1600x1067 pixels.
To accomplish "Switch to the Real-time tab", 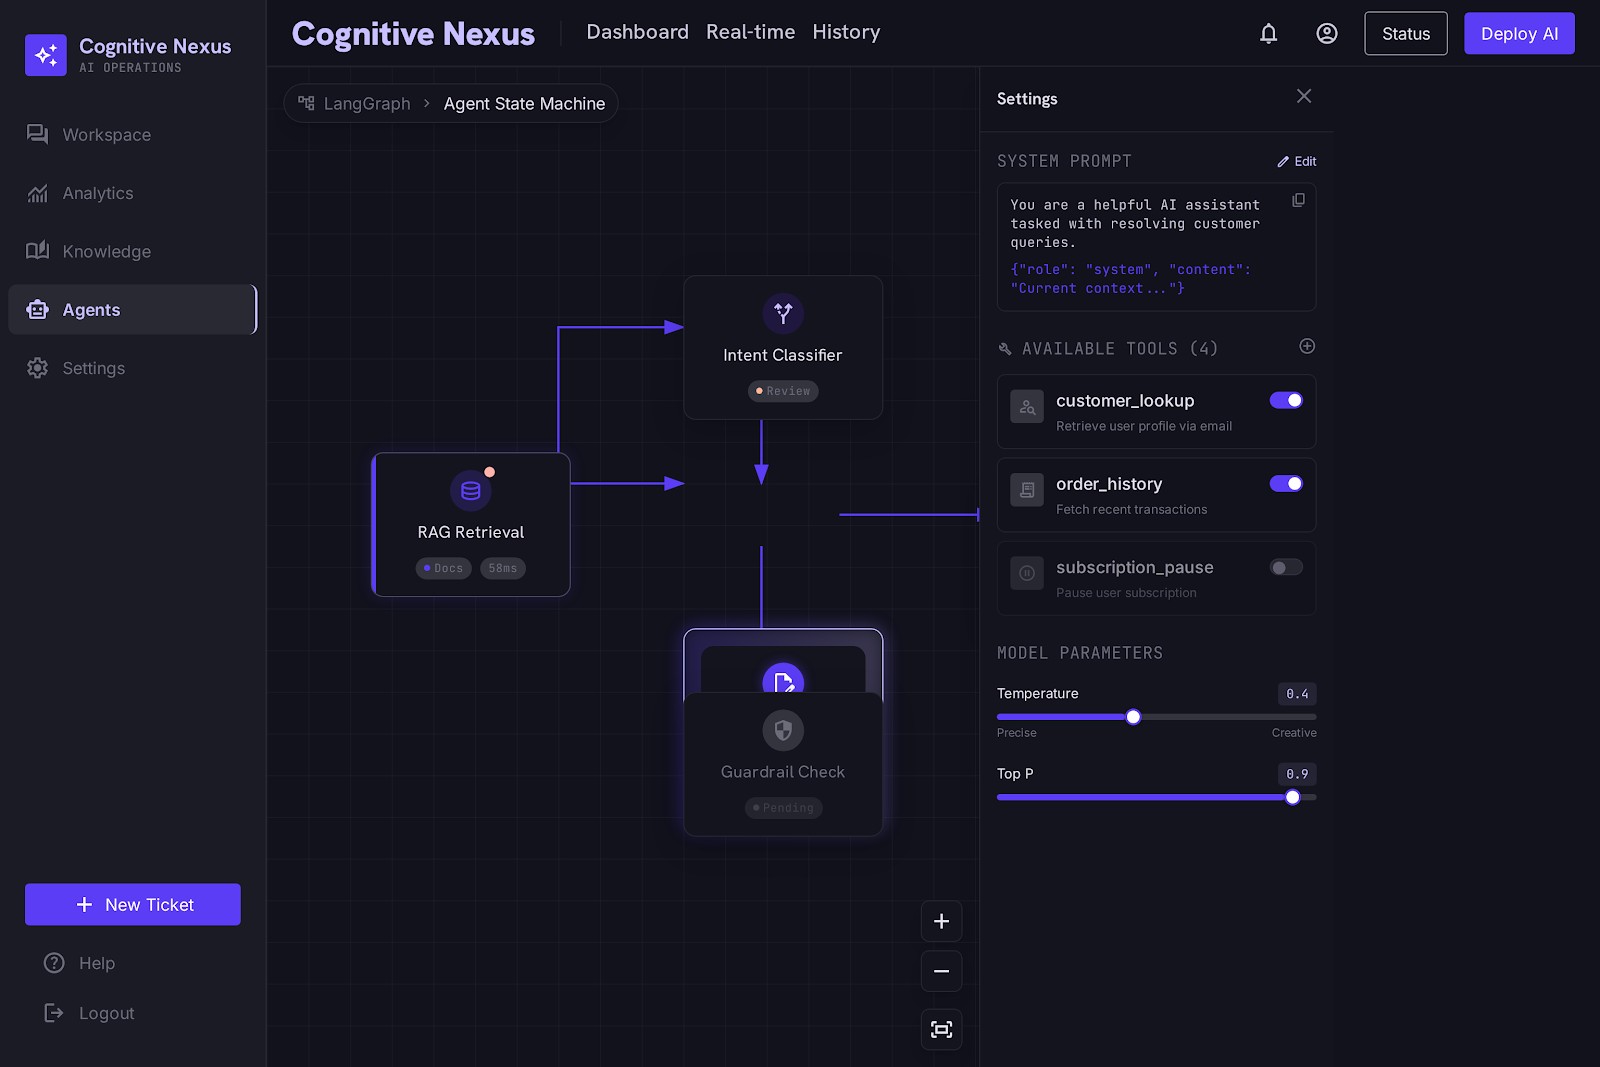I will click(750, 32).
